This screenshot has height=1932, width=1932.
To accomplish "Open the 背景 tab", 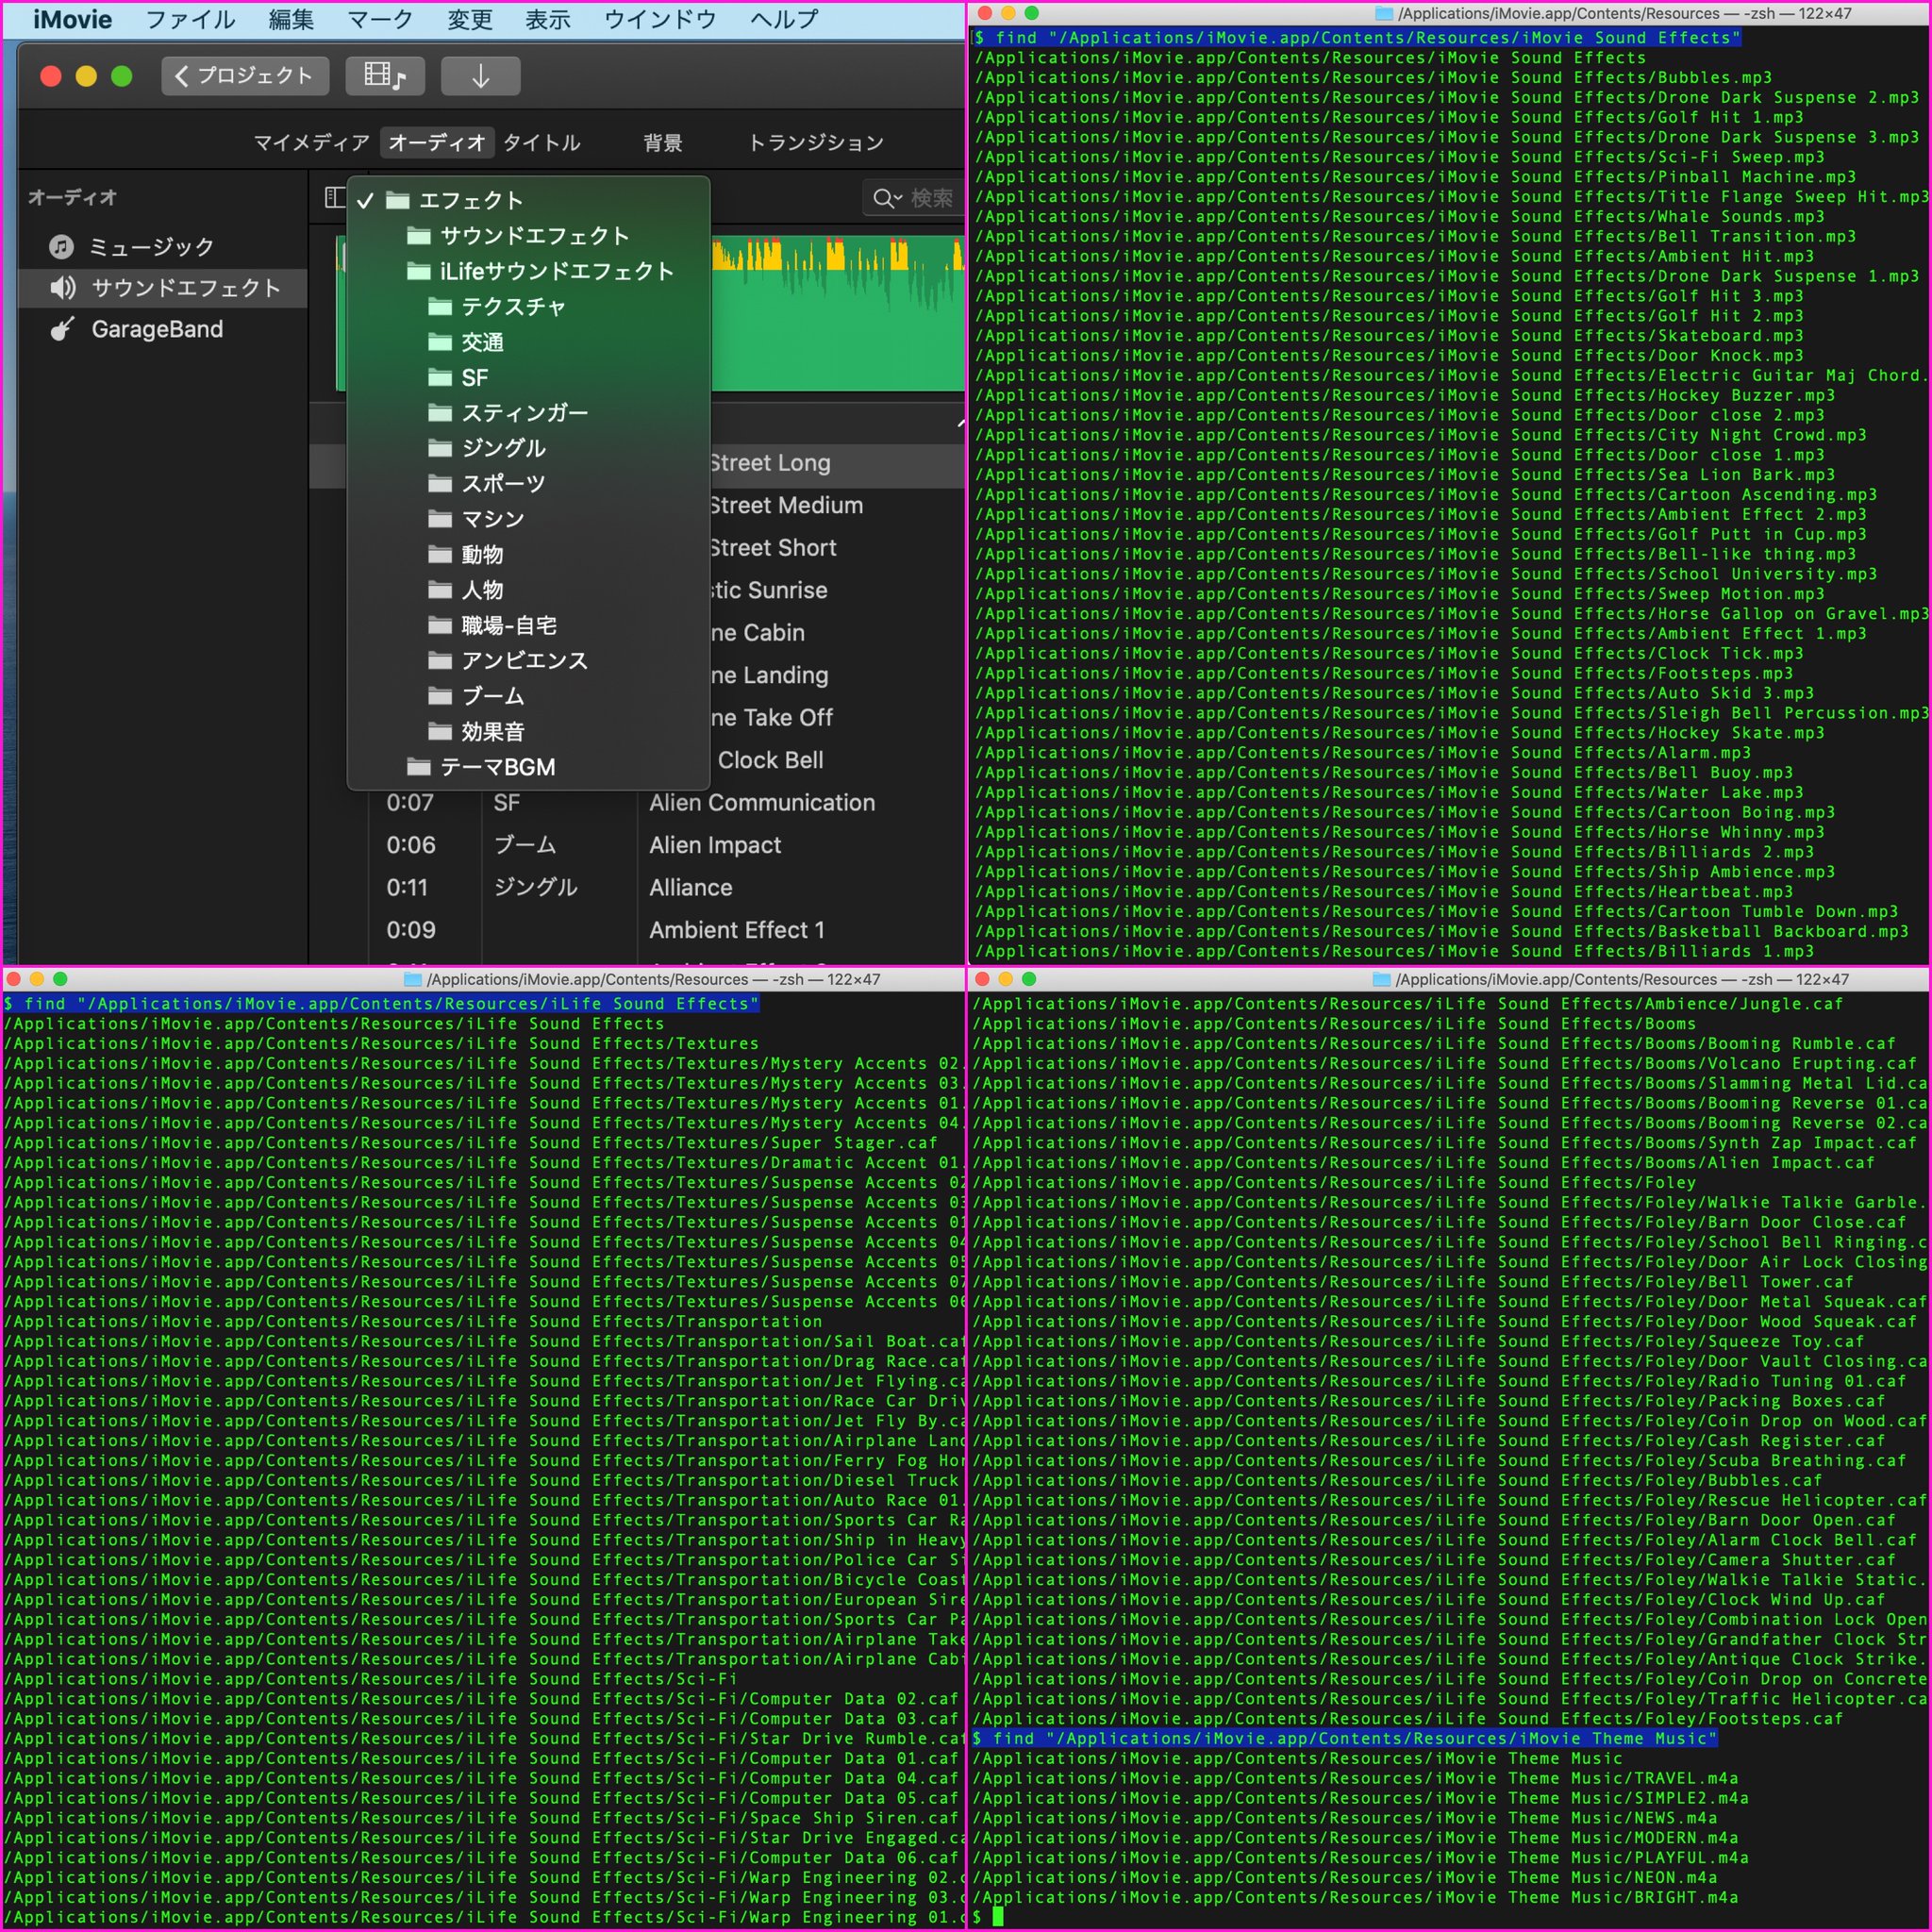I will [662, 143].
